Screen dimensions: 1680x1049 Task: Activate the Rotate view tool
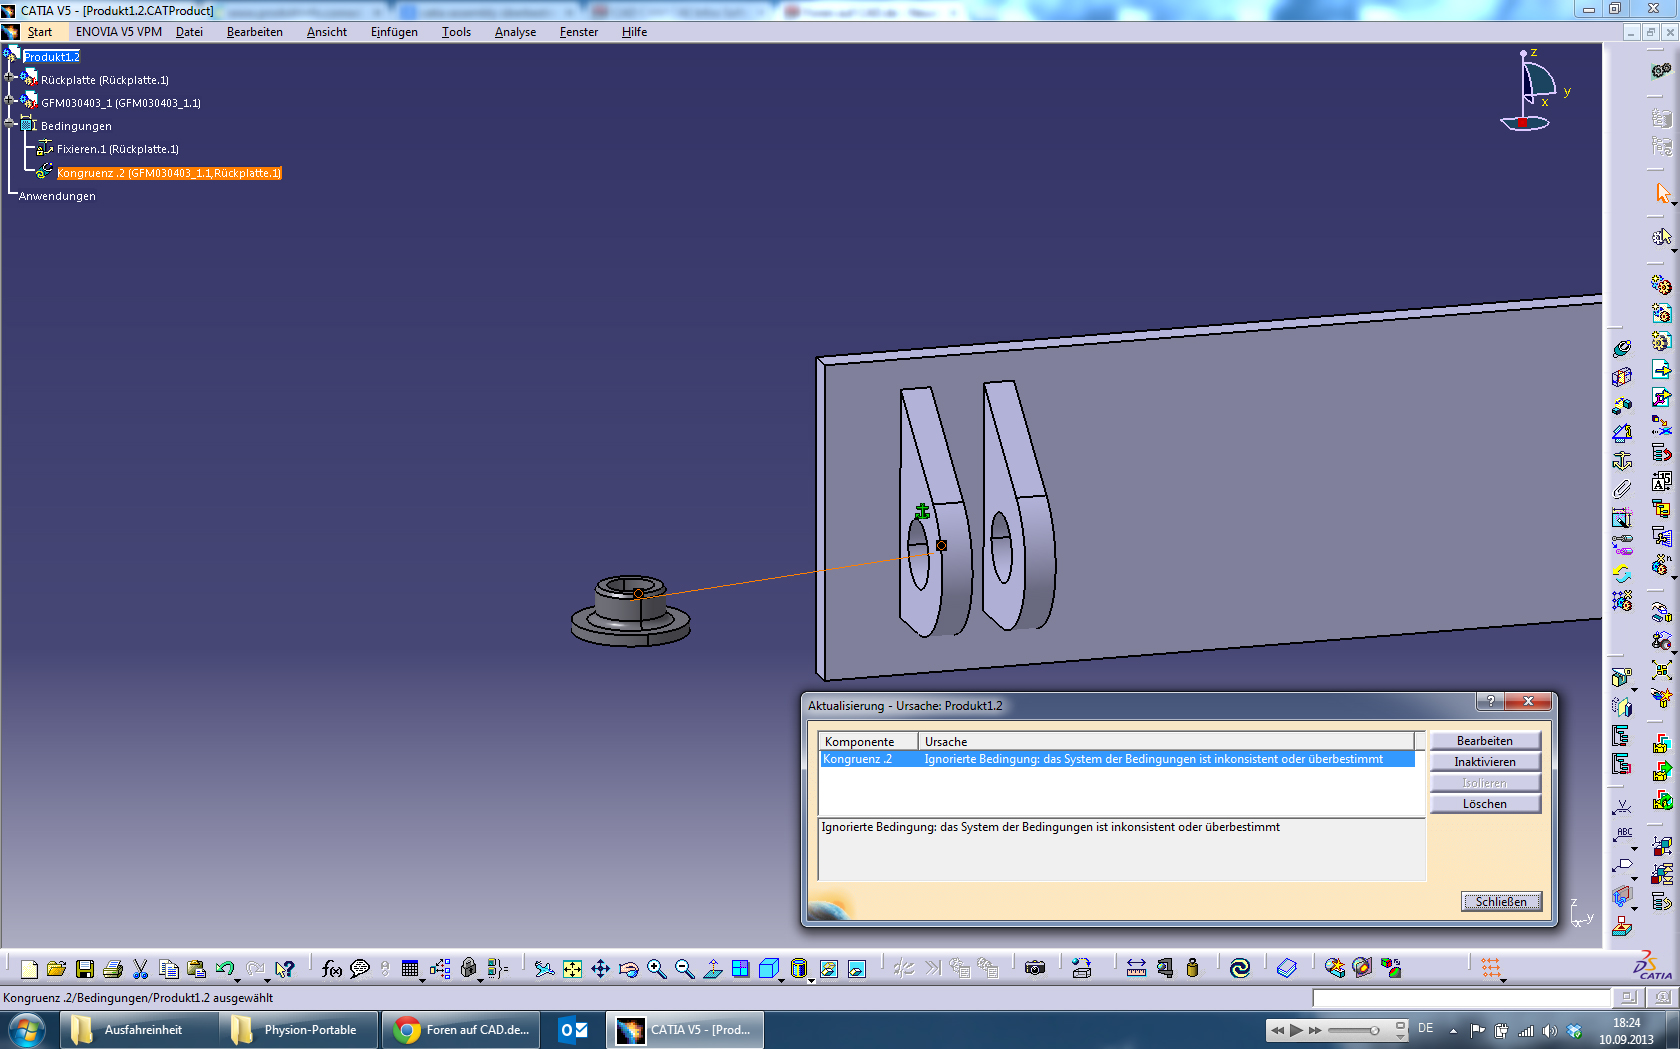628,968
